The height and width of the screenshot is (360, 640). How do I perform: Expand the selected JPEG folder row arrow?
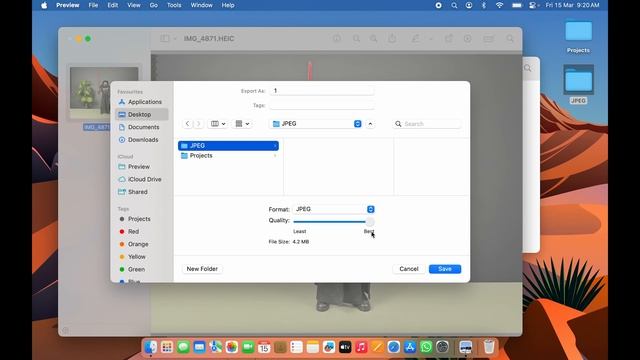[275, 146]
